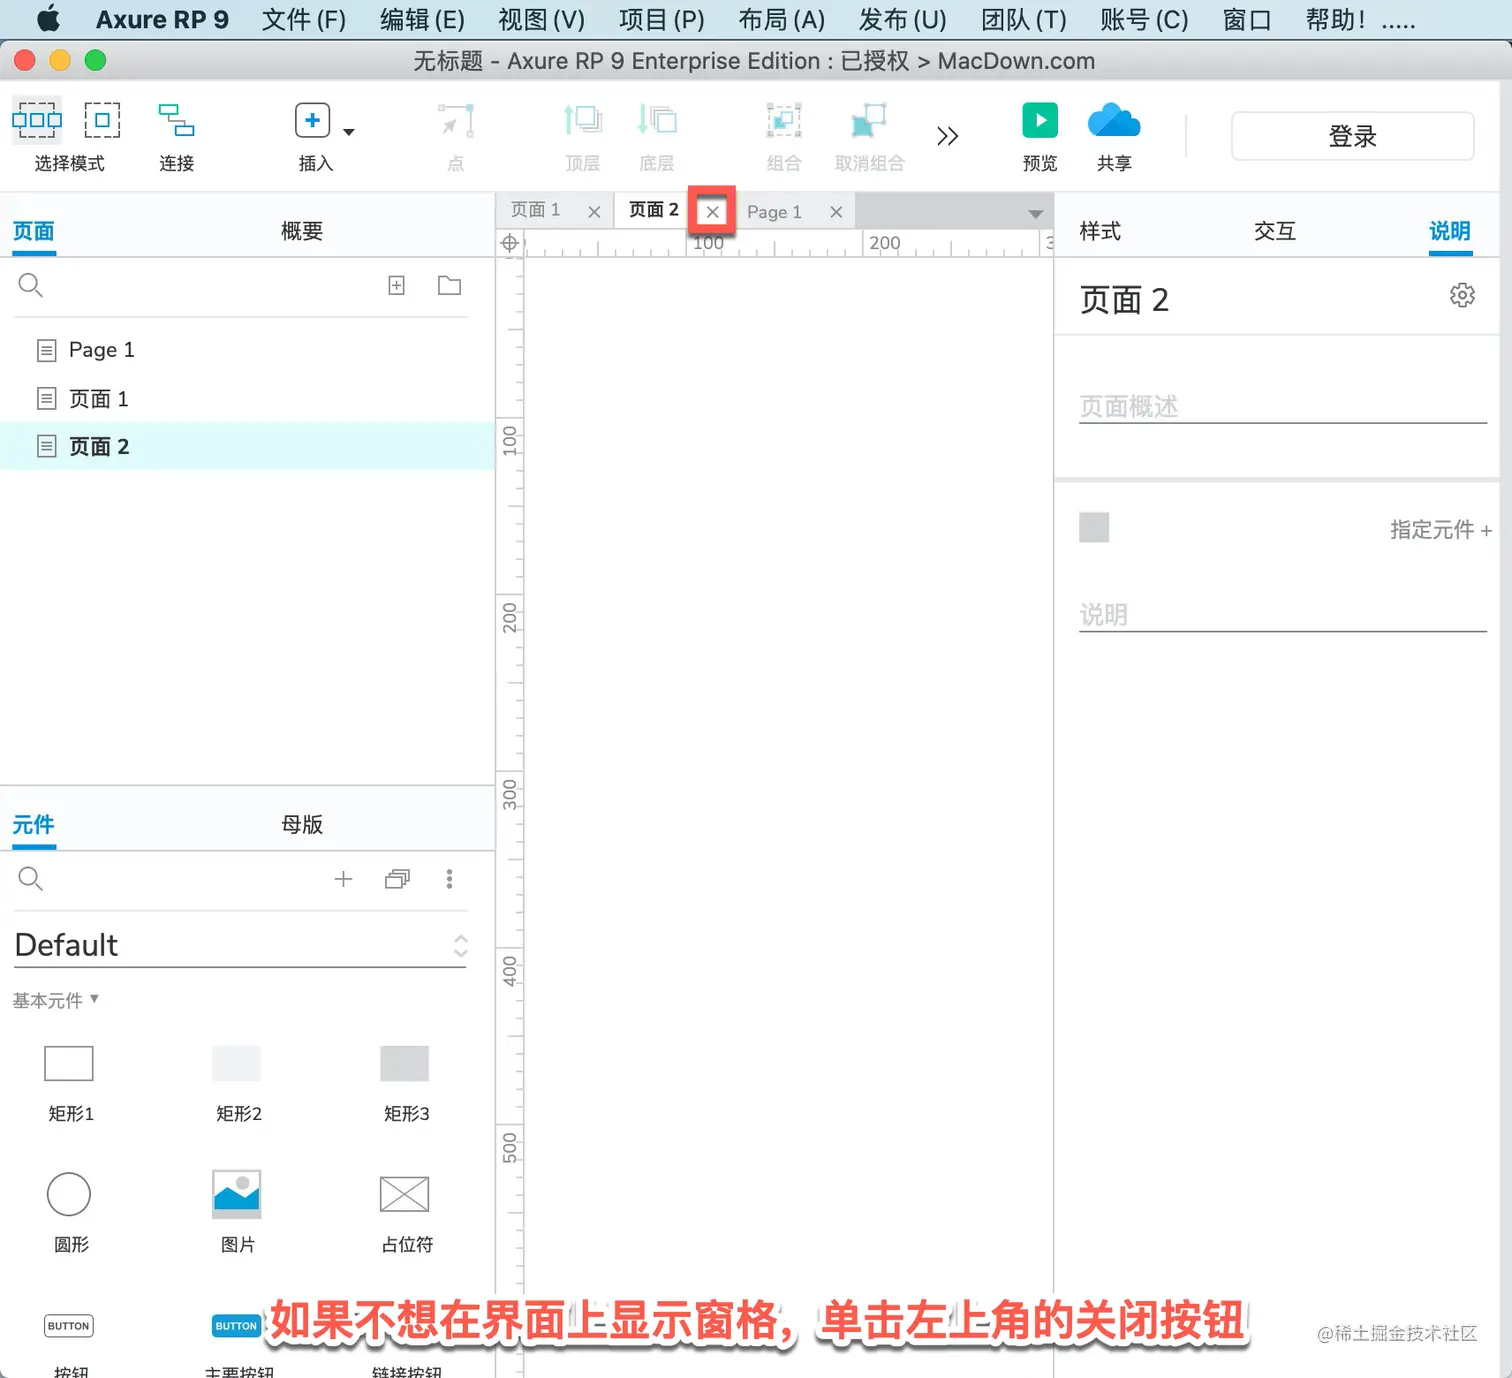Select 页面 2 in the page tree
The image size is (1512, 1378).
[x=248, y=447]
